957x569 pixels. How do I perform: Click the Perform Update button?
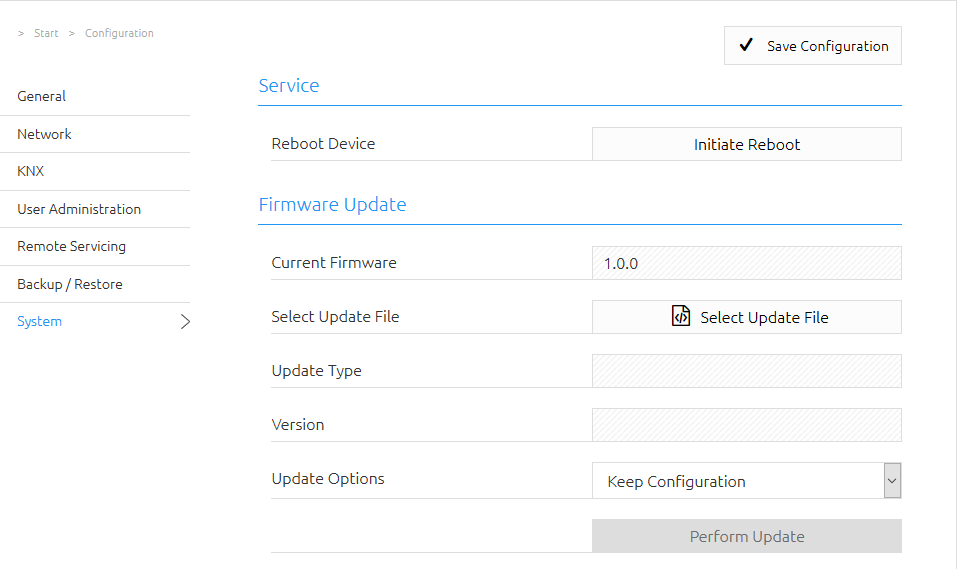point(746,536)
